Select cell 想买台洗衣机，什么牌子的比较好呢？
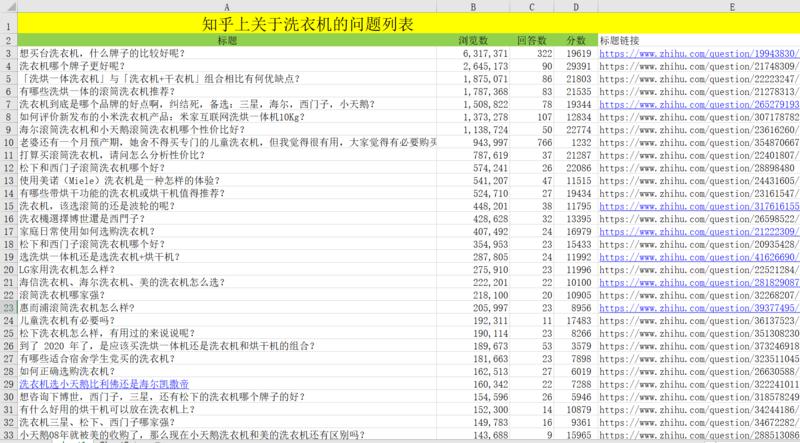 point(227,53)
